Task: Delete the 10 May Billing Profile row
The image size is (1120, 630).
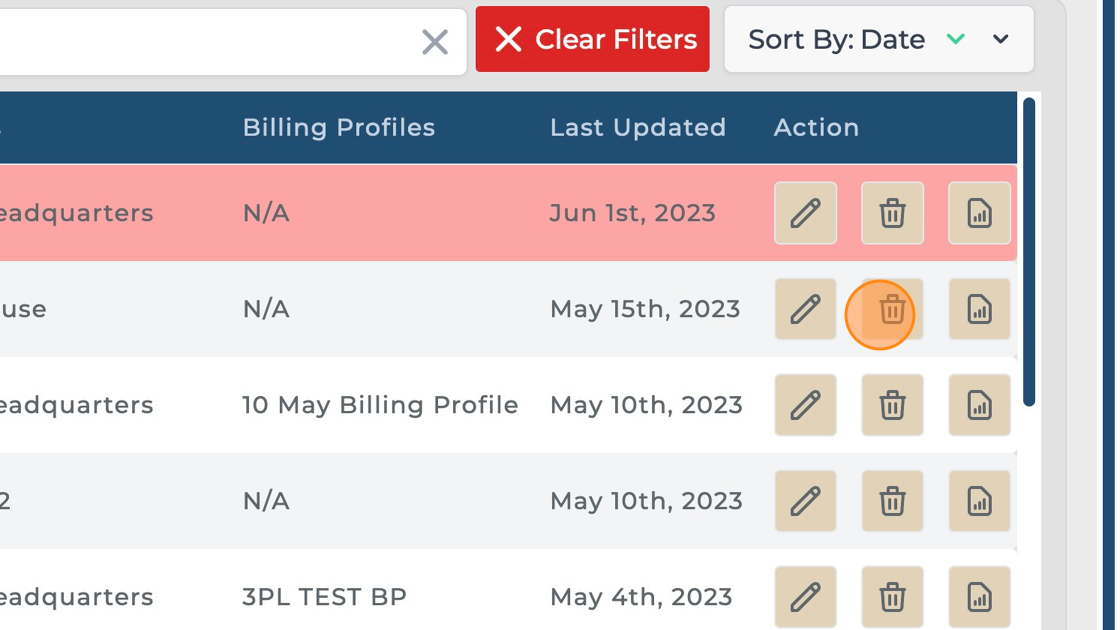Action: tap(892, 405)
